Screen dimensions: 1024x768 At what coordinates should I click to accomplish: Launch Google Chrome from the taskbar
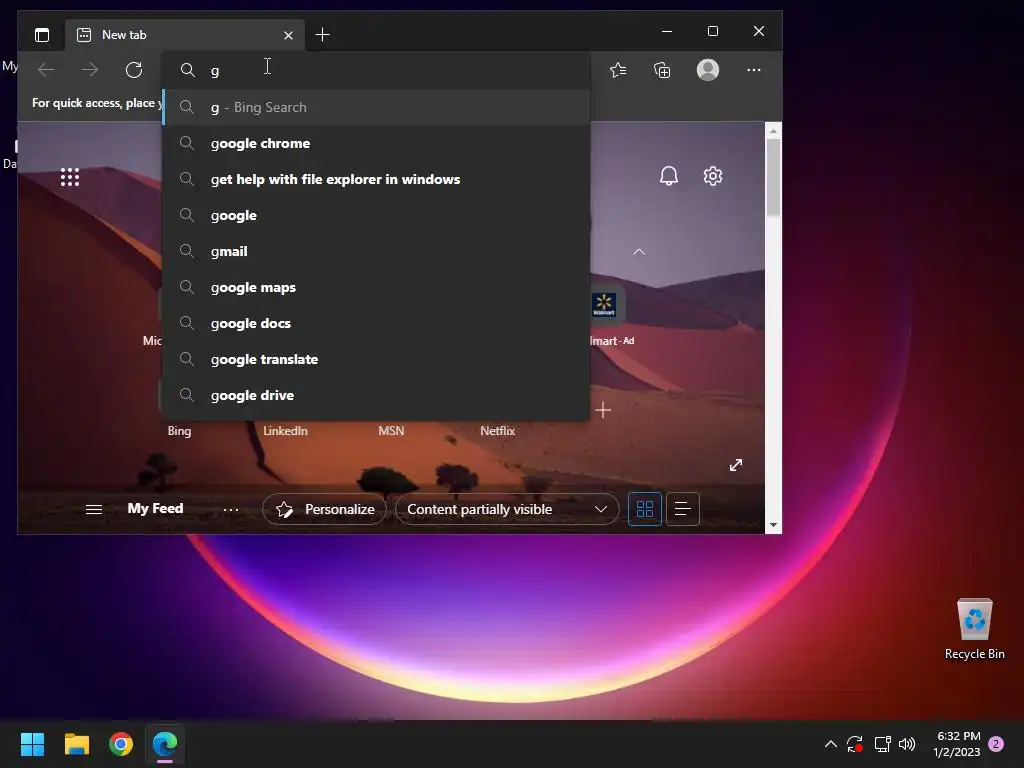tap(121, 744)
